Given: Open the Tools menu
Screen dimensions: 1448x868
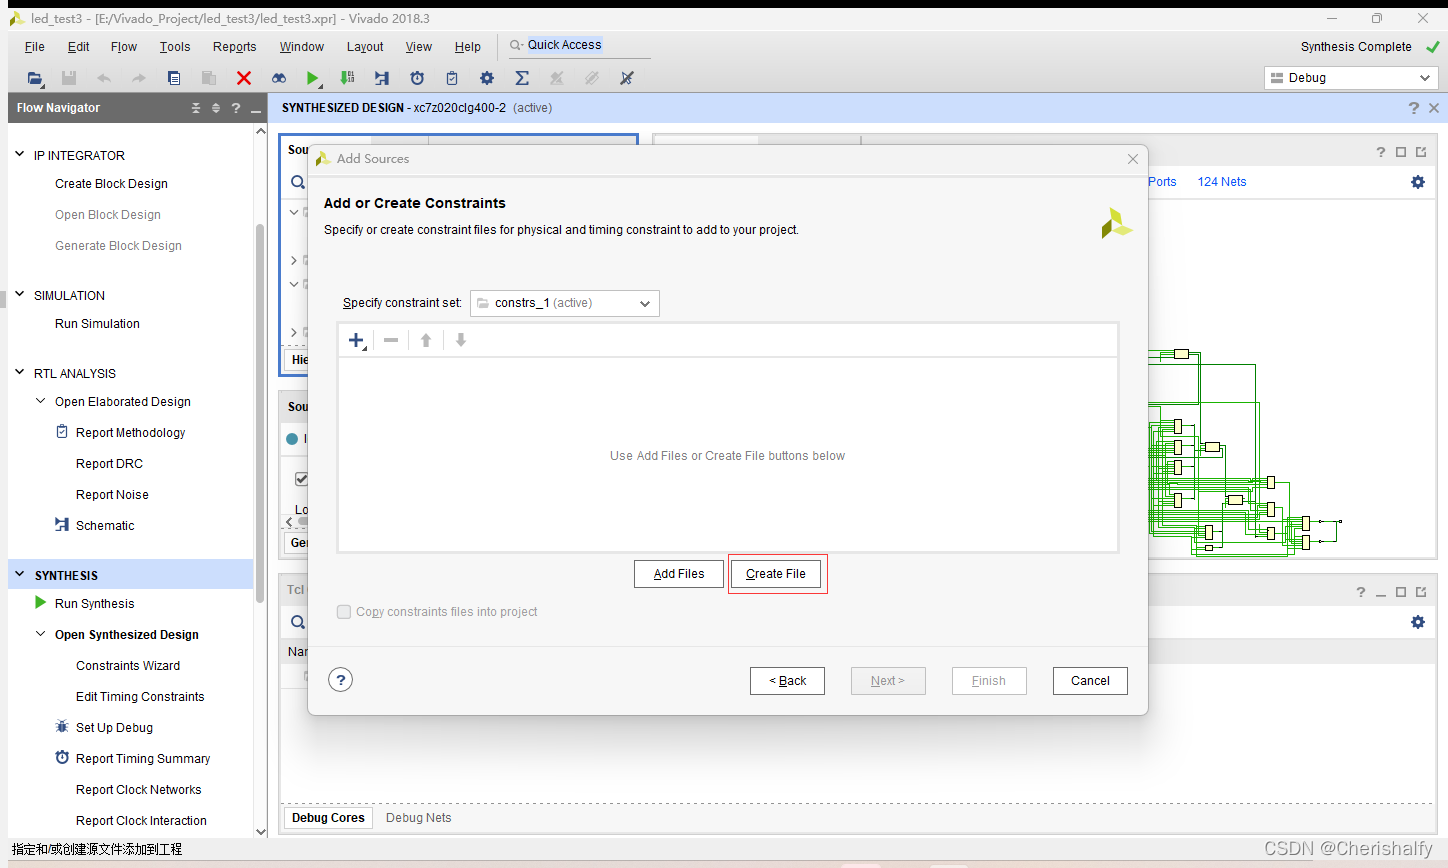Looking at the screenshot, I should [175, 47].
